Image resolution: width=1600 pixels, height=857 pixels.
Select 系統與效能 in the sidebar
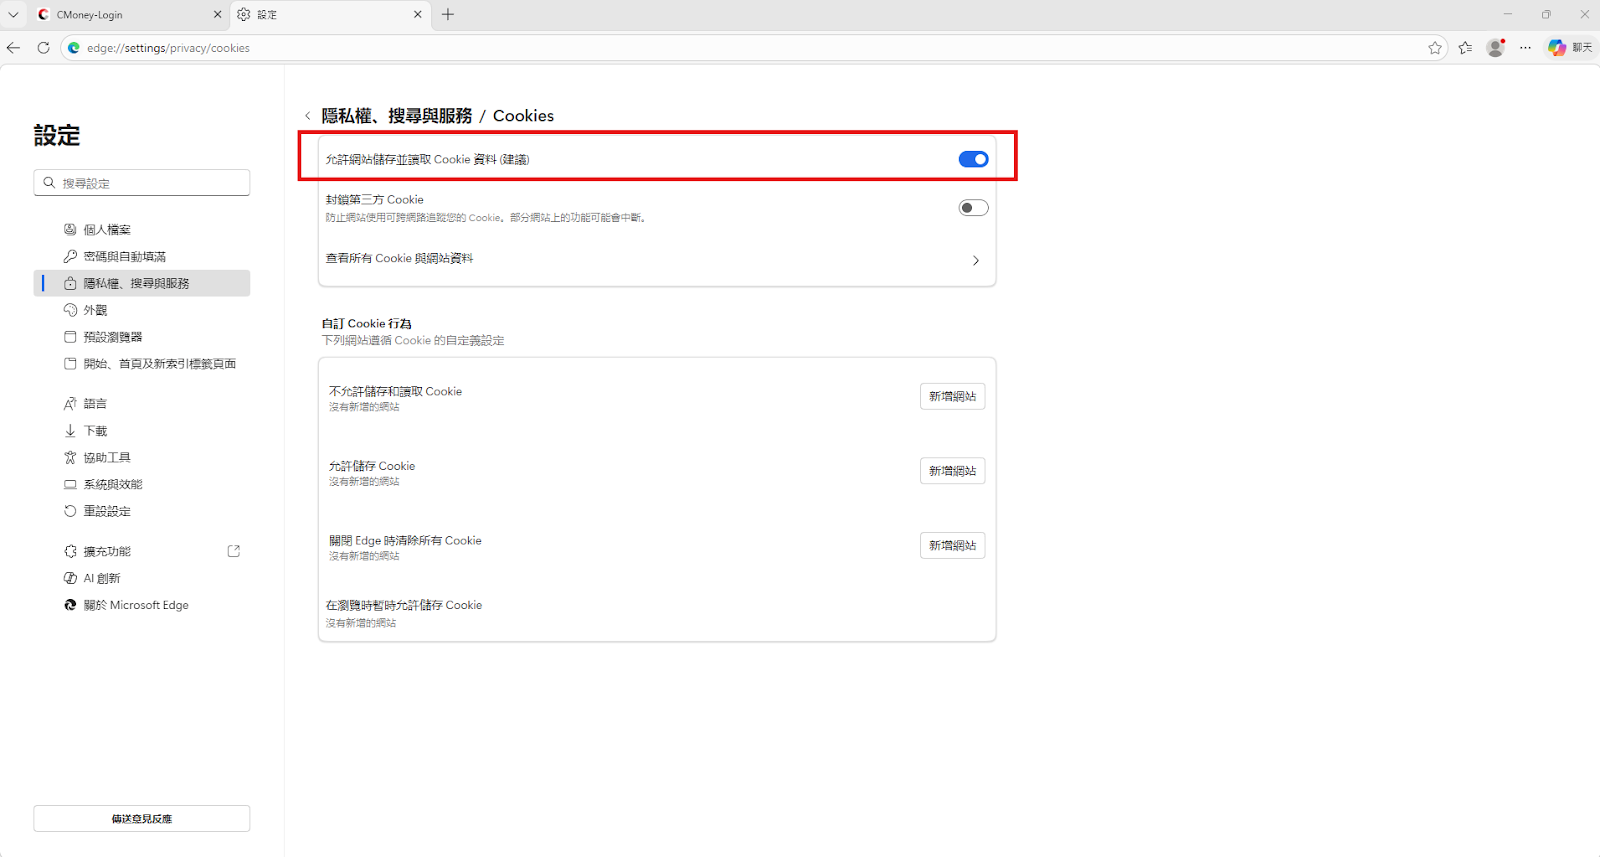coord(113,484)
